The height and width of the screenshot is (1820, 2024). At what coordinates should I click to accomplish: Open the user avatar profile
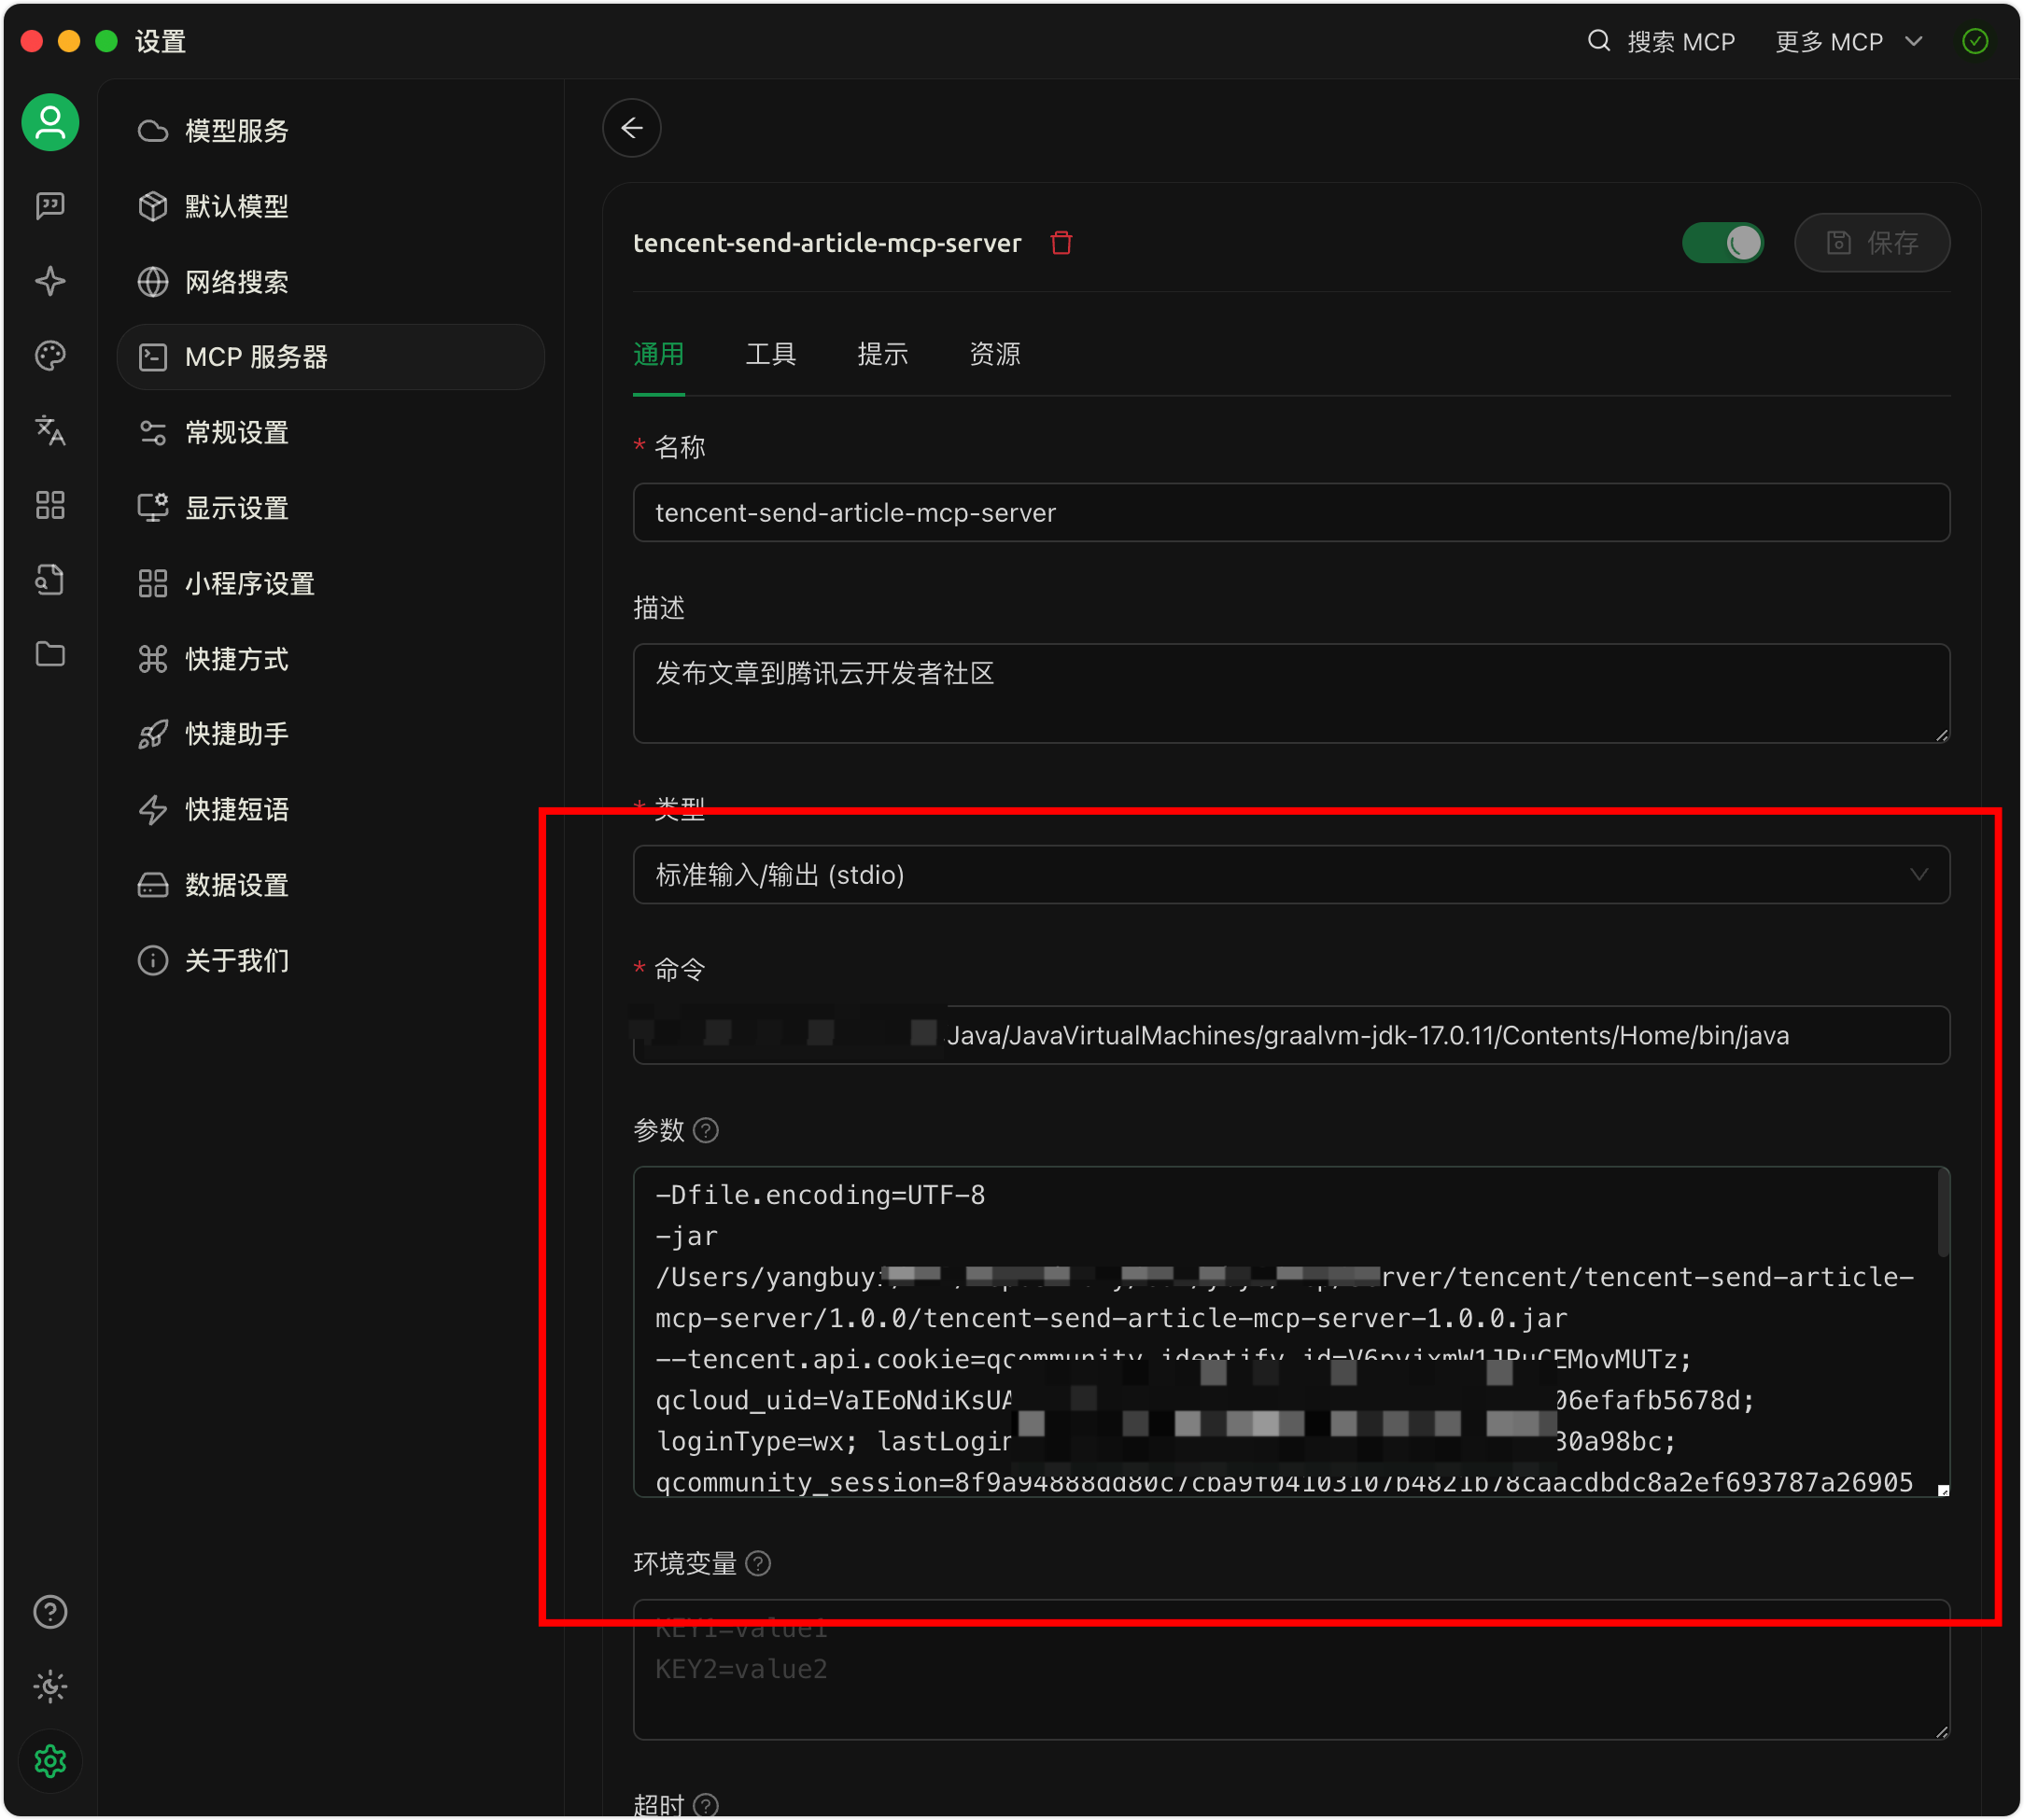point(50,123)
